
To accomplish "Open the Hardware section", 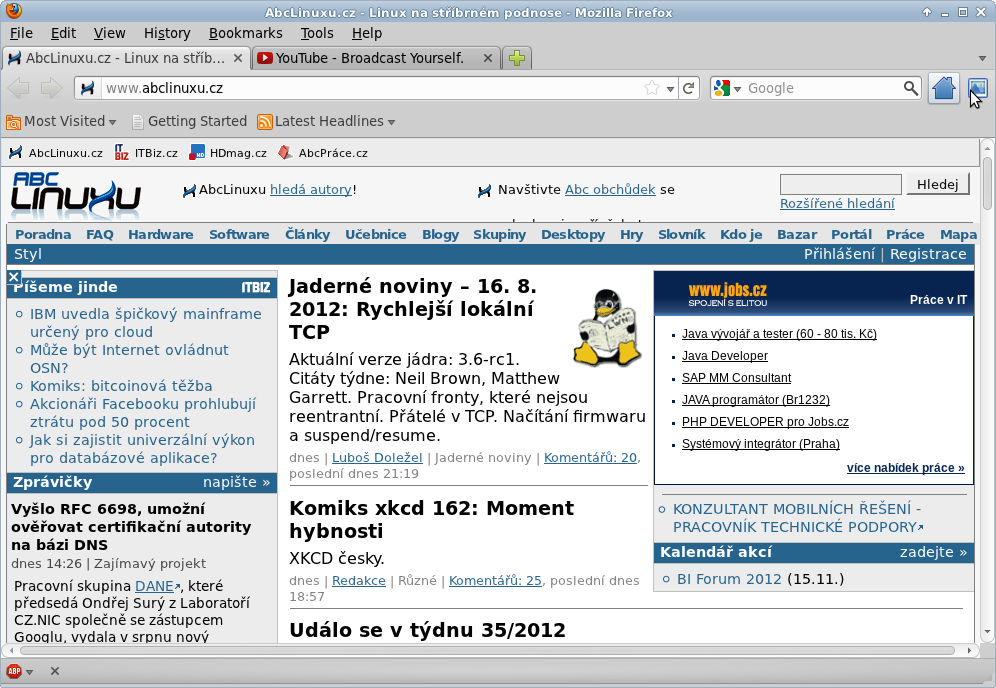I will coord(161,234).
